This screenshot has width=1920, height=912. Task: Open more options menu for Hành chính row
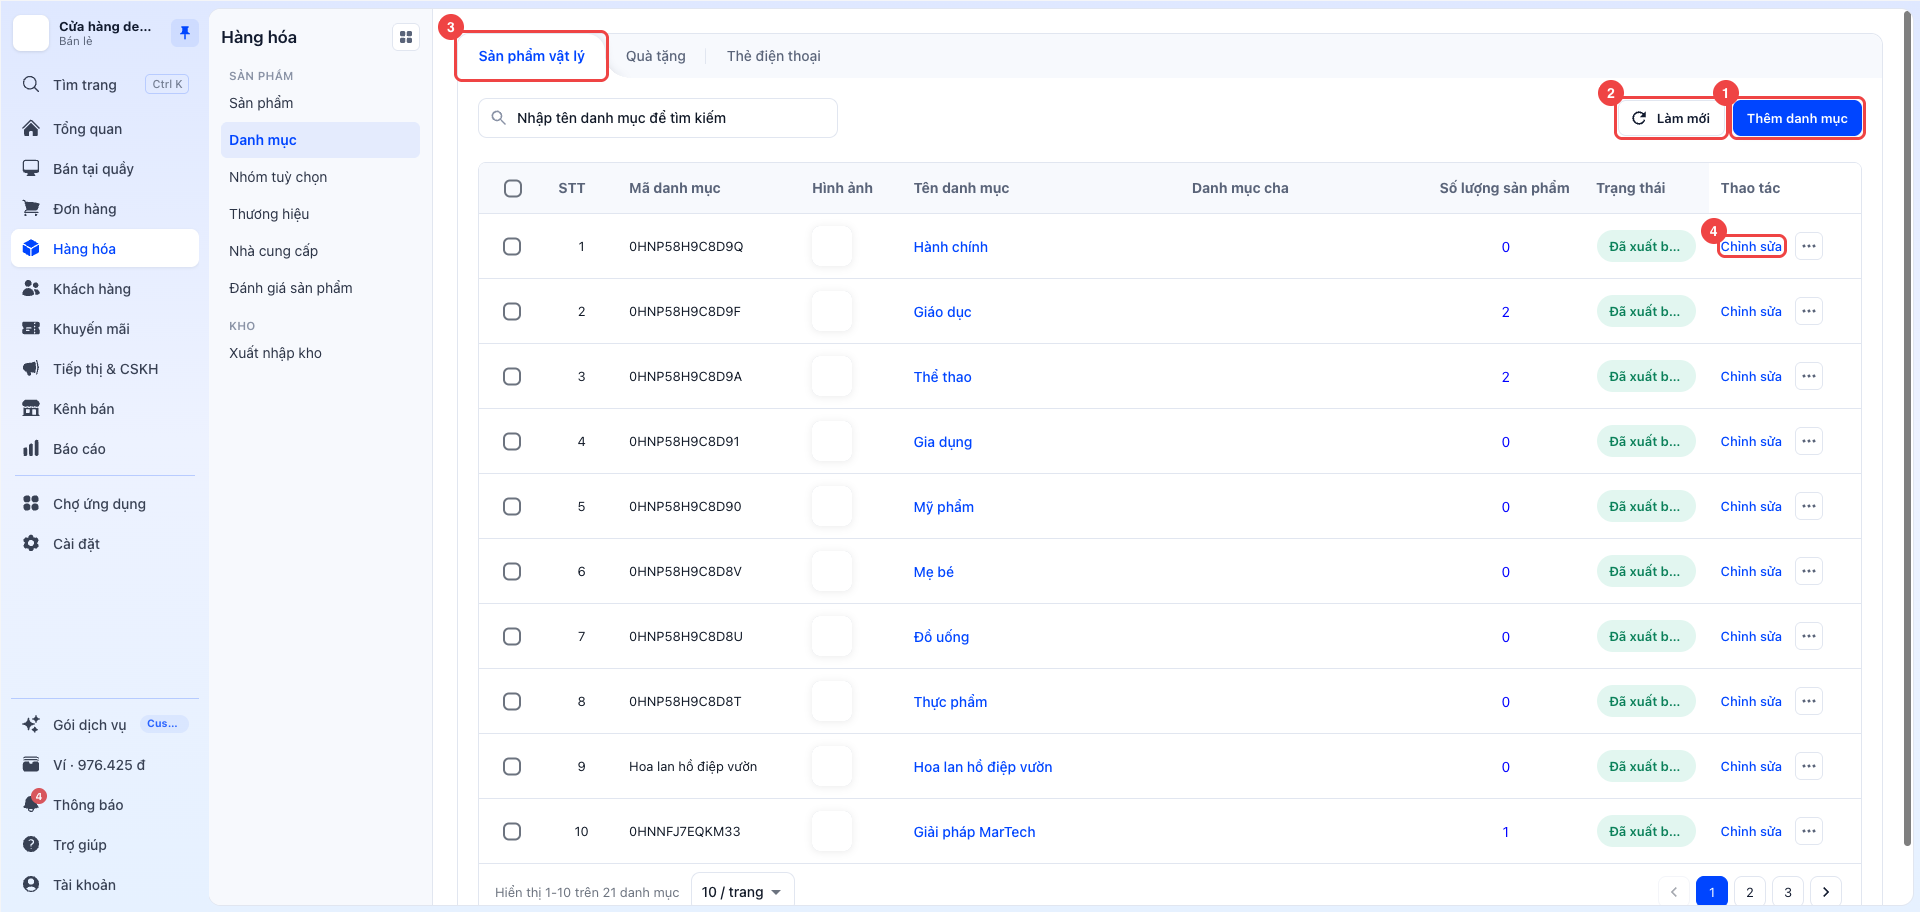point(1809,246)
